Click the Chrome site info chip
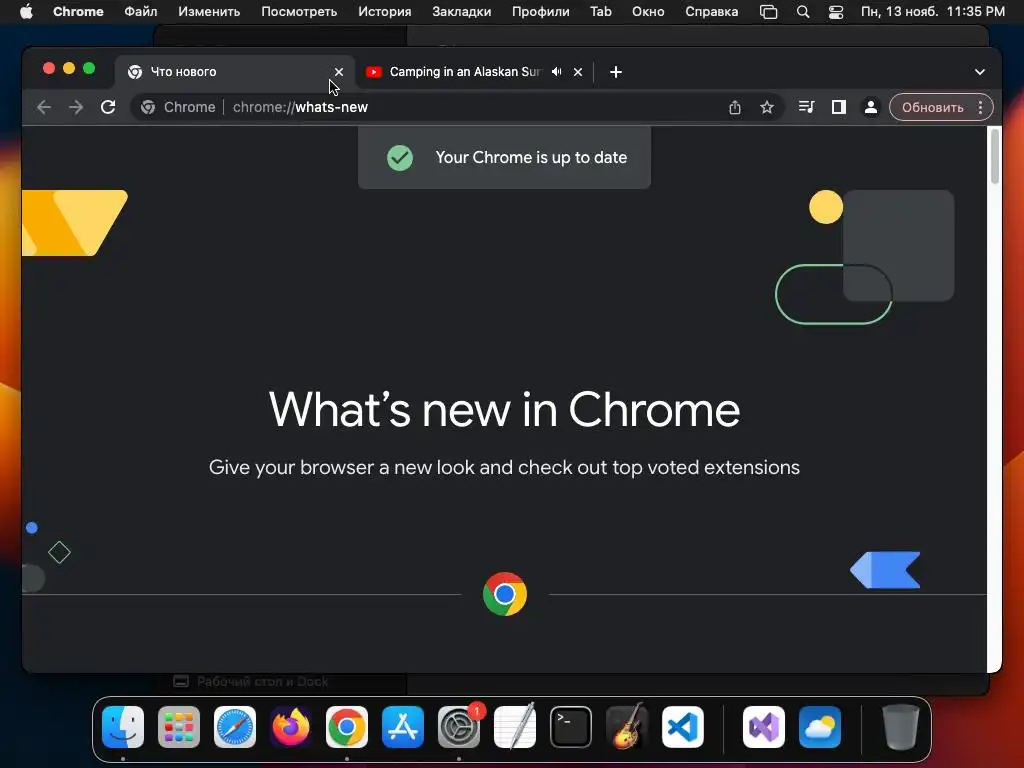The height and width of the screenshot is (768, 1024). 178,107
